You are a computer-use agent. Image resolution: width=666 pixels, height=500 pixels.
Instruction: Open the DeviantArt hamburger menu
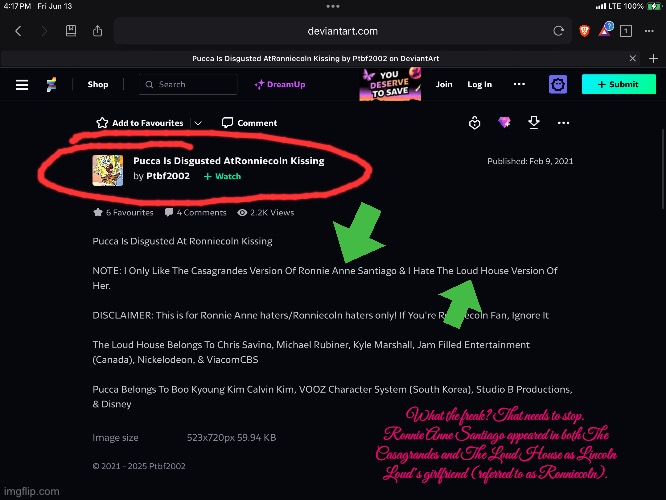point(22,85)
